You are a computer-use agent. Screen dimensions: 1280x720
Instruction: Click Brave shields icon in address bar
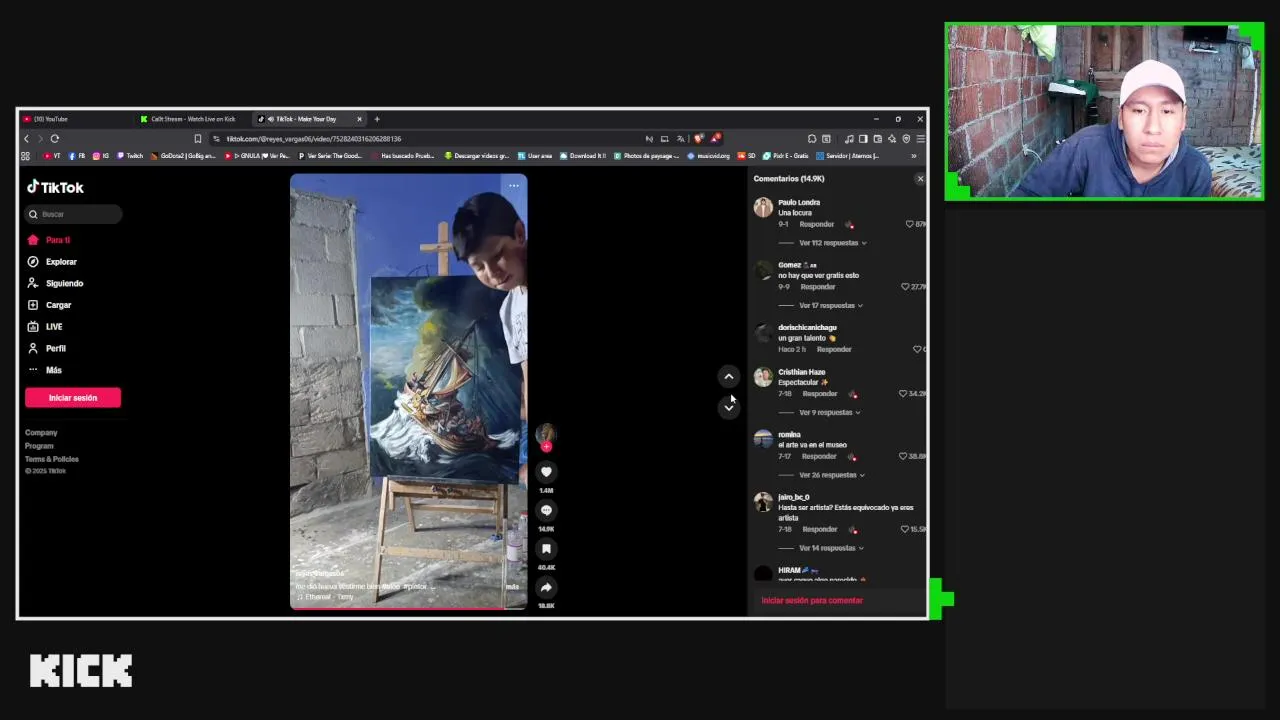(x=698, y=139)
